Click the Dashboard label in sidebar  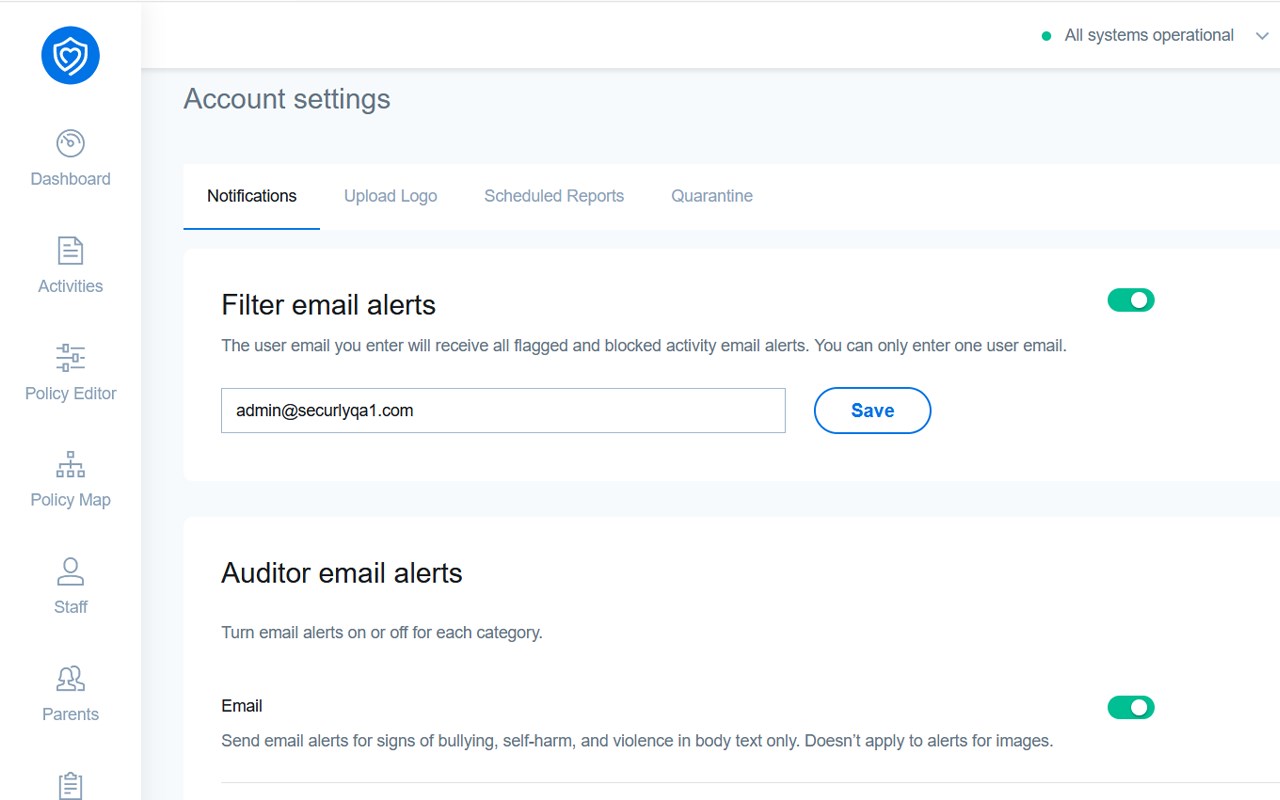(70, 179)
